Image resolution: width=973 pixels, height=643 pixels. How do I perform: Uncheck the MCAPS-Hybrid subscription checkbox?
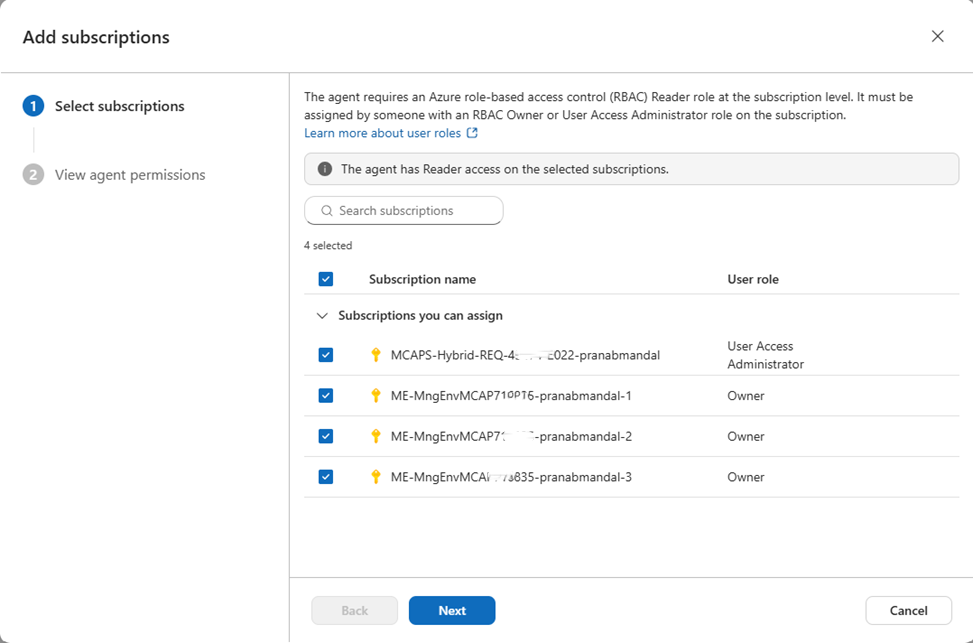325,355
